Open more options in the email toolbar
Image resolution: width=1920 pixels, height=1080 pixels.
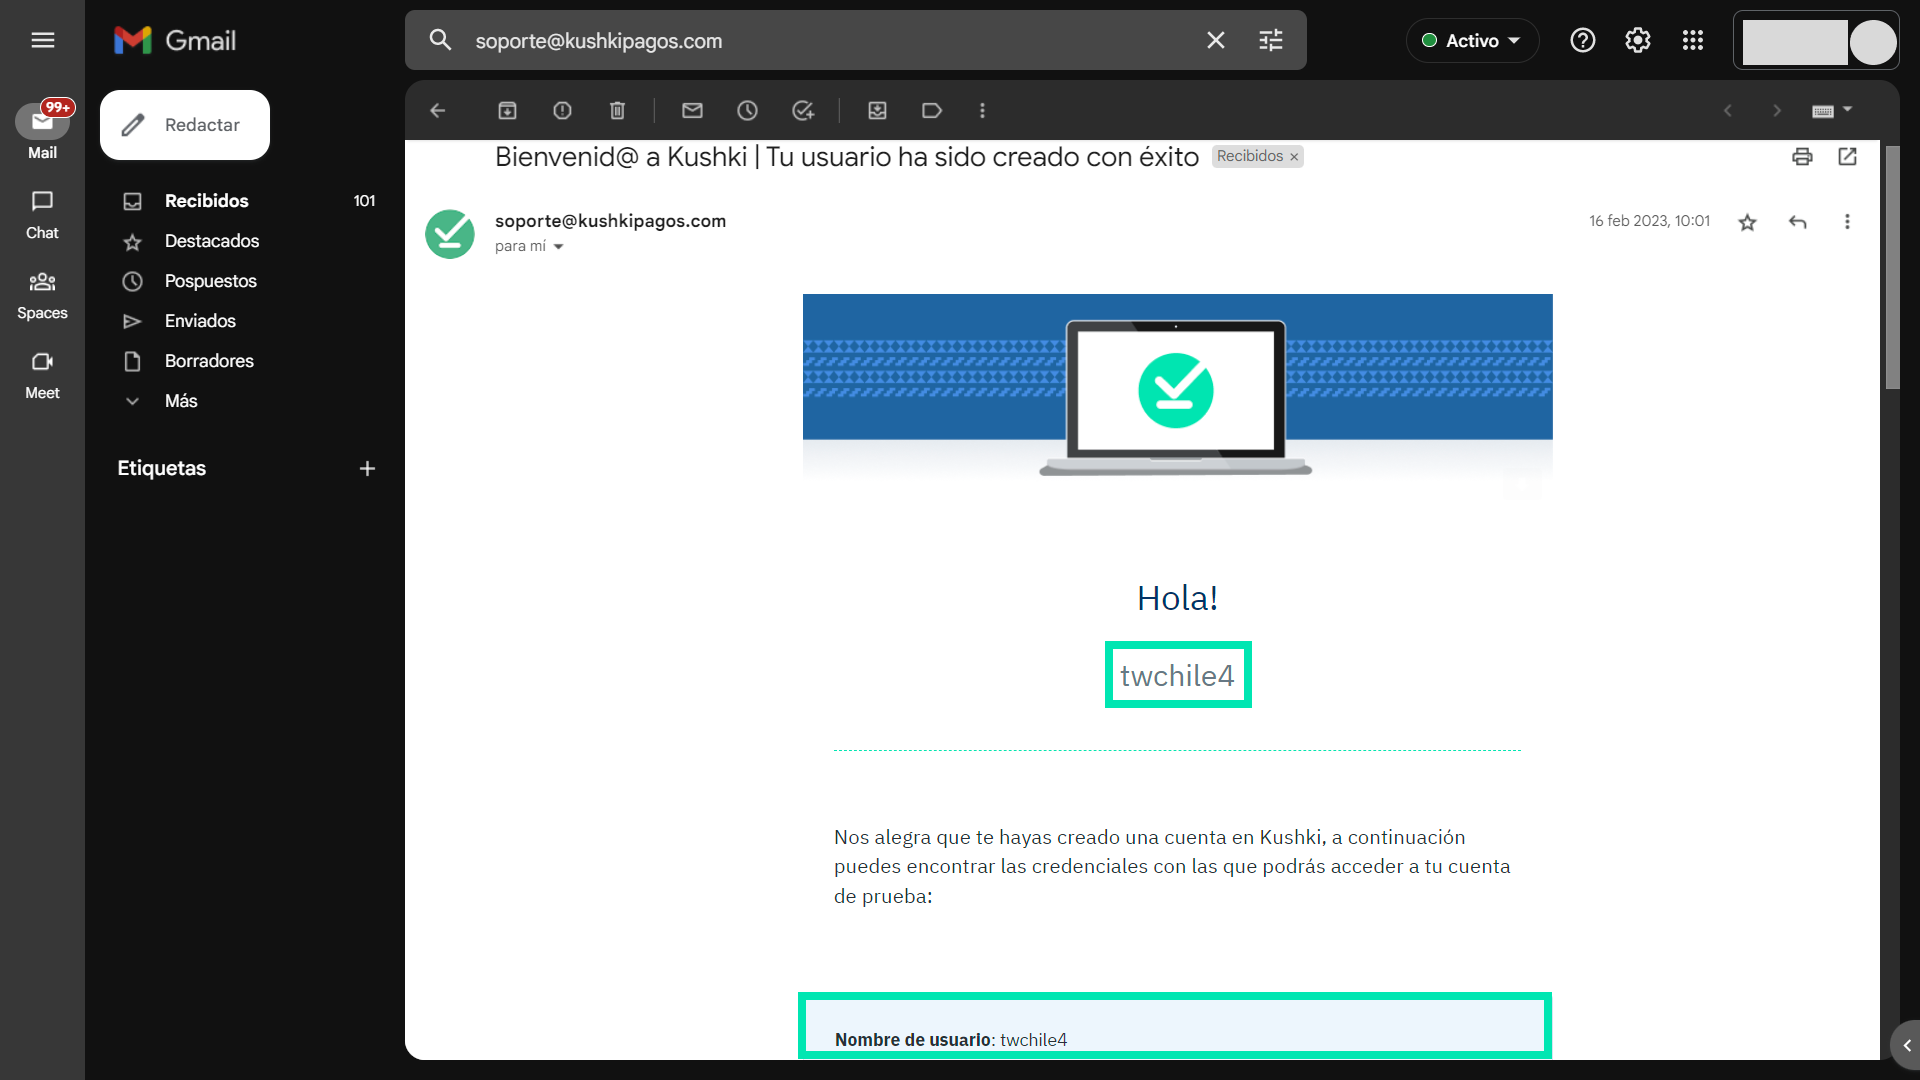tap(982, 111)
